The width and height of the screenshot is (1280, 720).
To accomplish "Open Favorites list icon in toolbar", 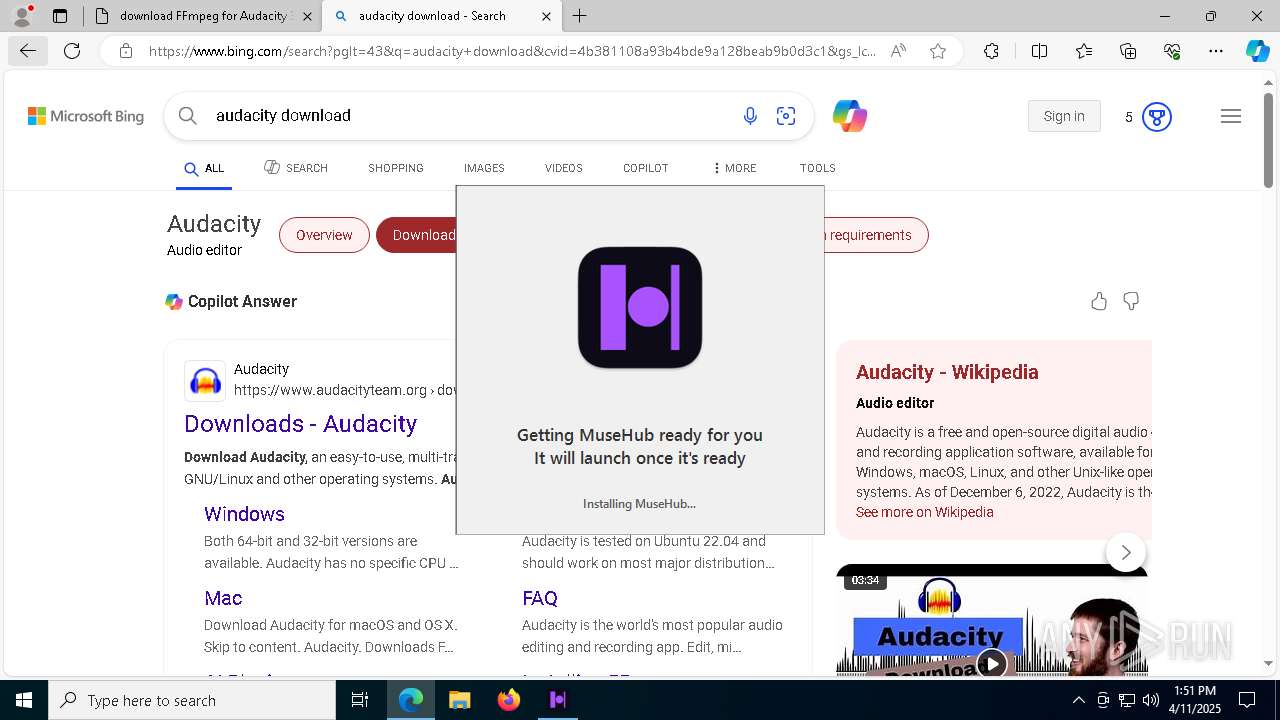I will coord(1084,51).
